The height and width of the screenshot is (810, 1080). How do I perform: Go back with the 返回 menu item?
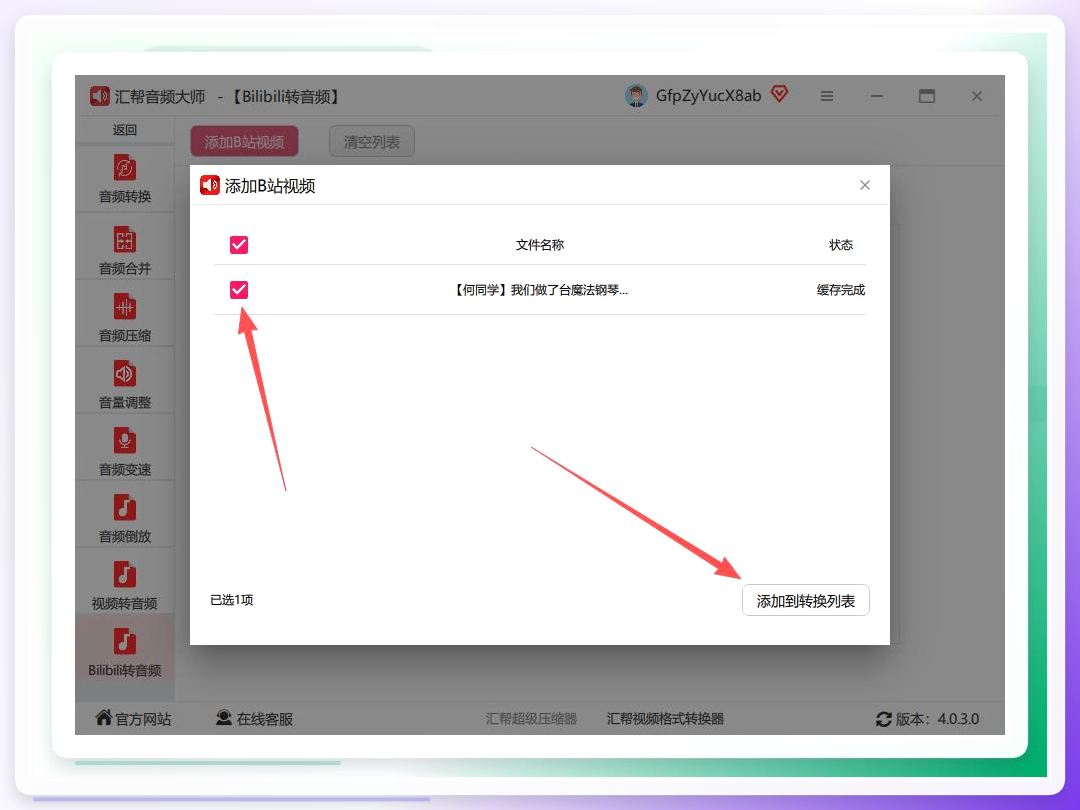[125, 129]
